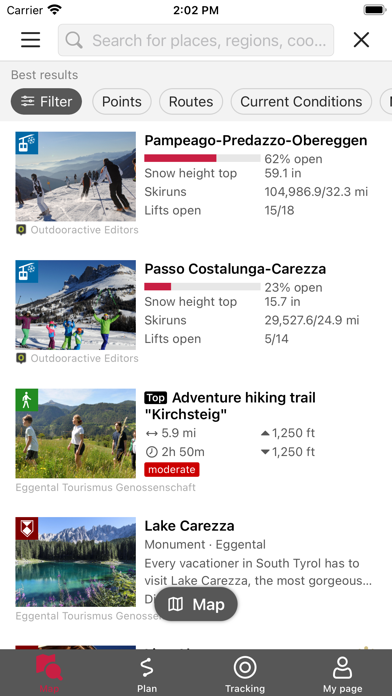Click the 62% open progress bar

click(202, 158)
